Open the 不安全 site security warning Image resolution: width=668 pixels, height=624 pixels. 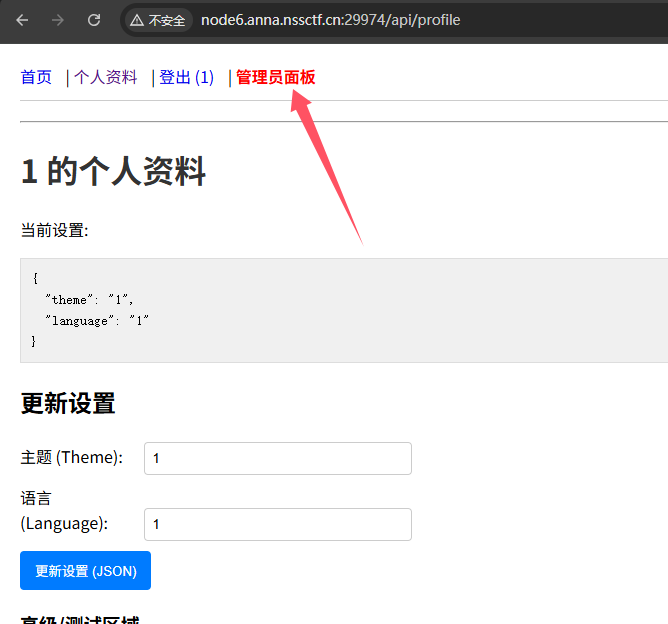pyautogui.click(x=158, y=20)
